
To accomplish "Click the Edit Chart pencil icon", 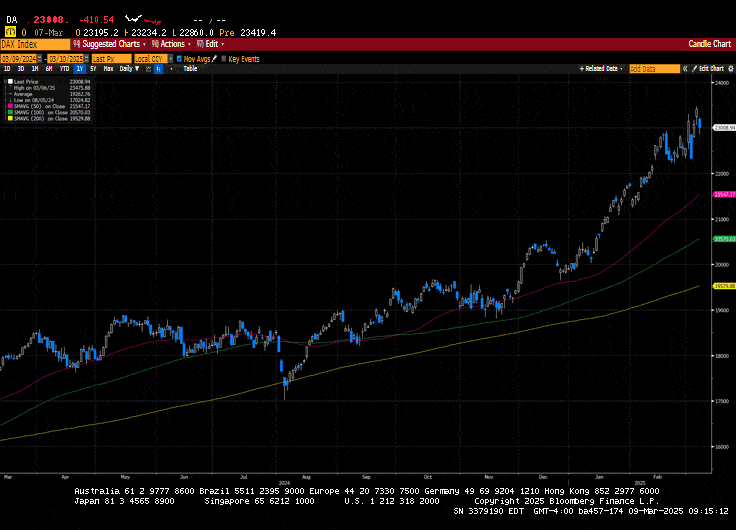I will click(692, 69).
